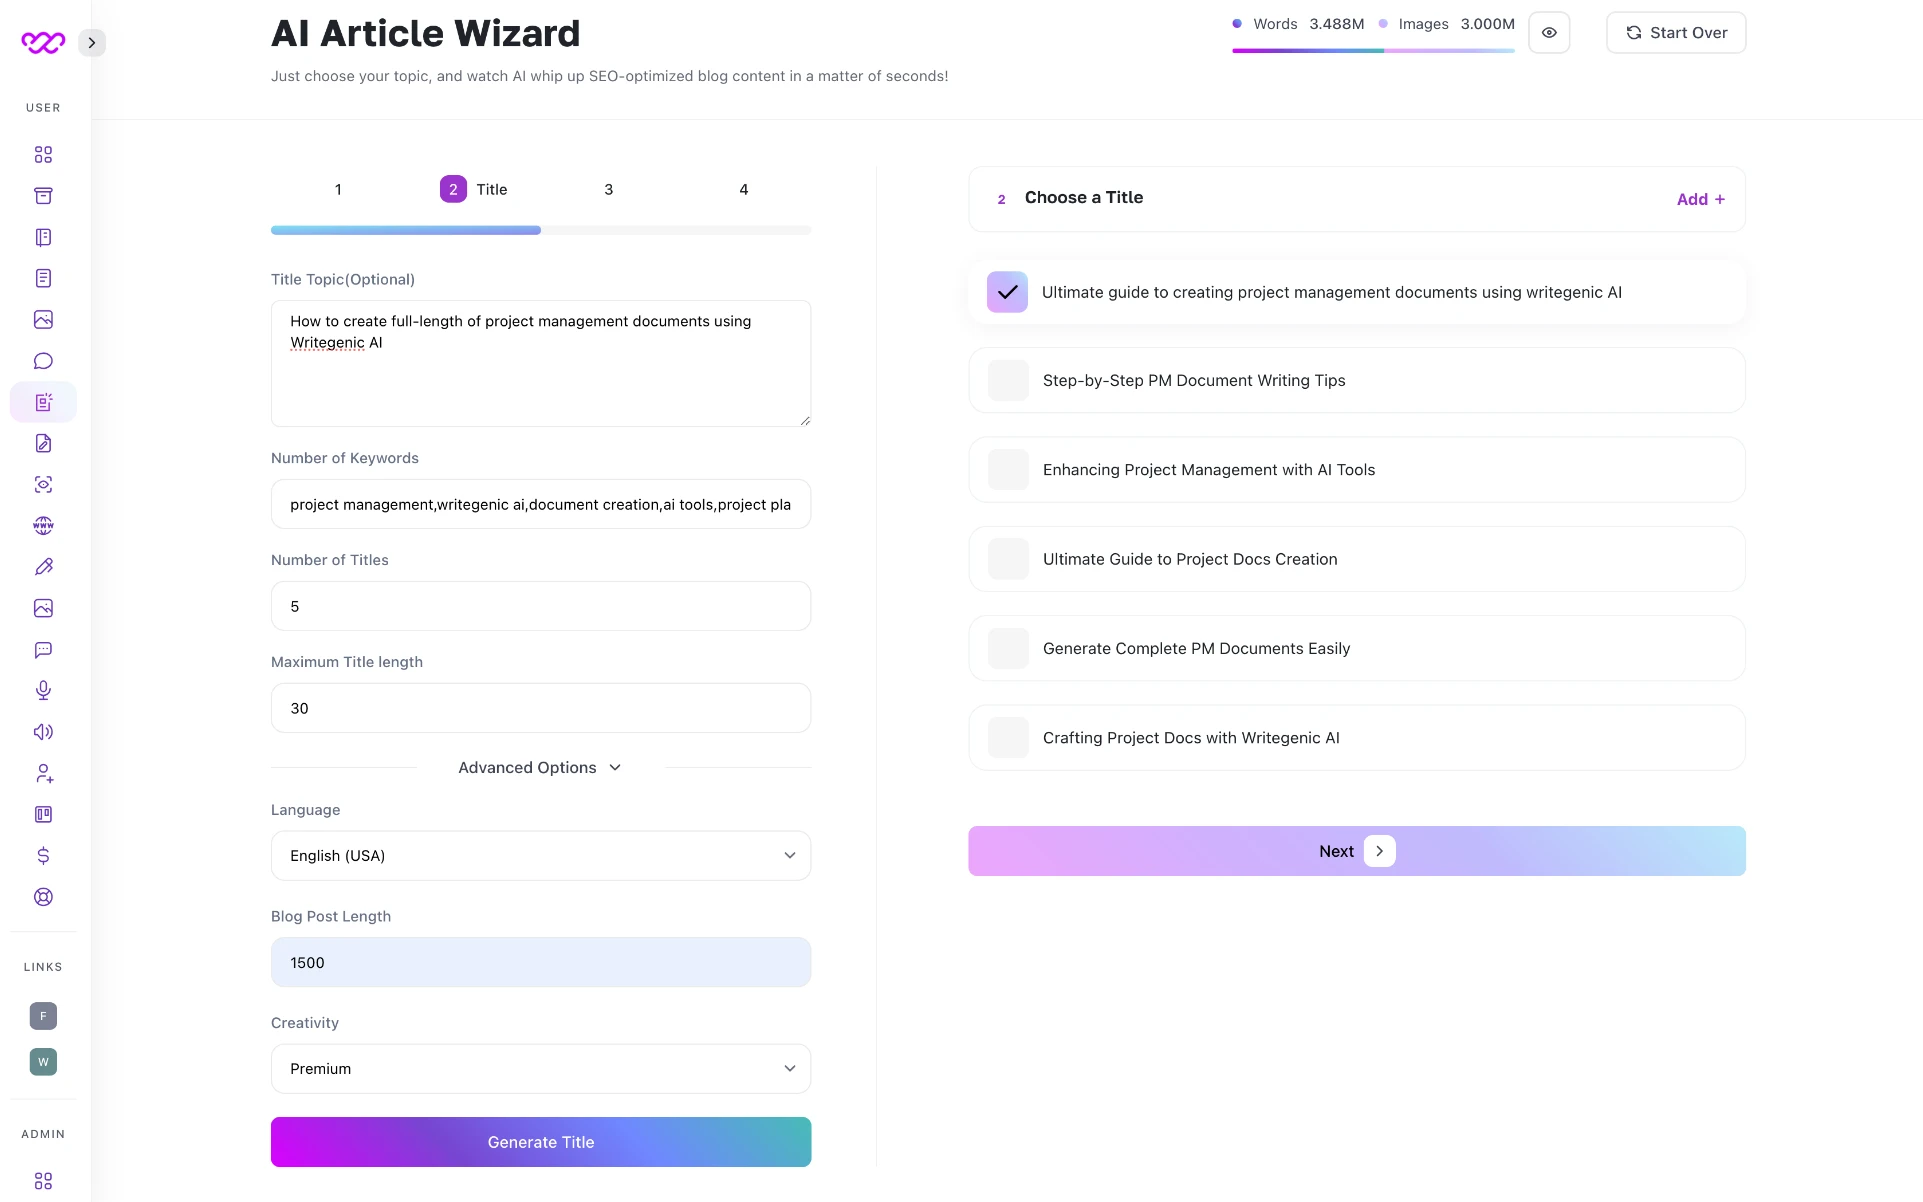Uncheck the 'Ultimate guide to creating project' title
Screen dimensions: 1923x1202
(x=1007, y=292)
